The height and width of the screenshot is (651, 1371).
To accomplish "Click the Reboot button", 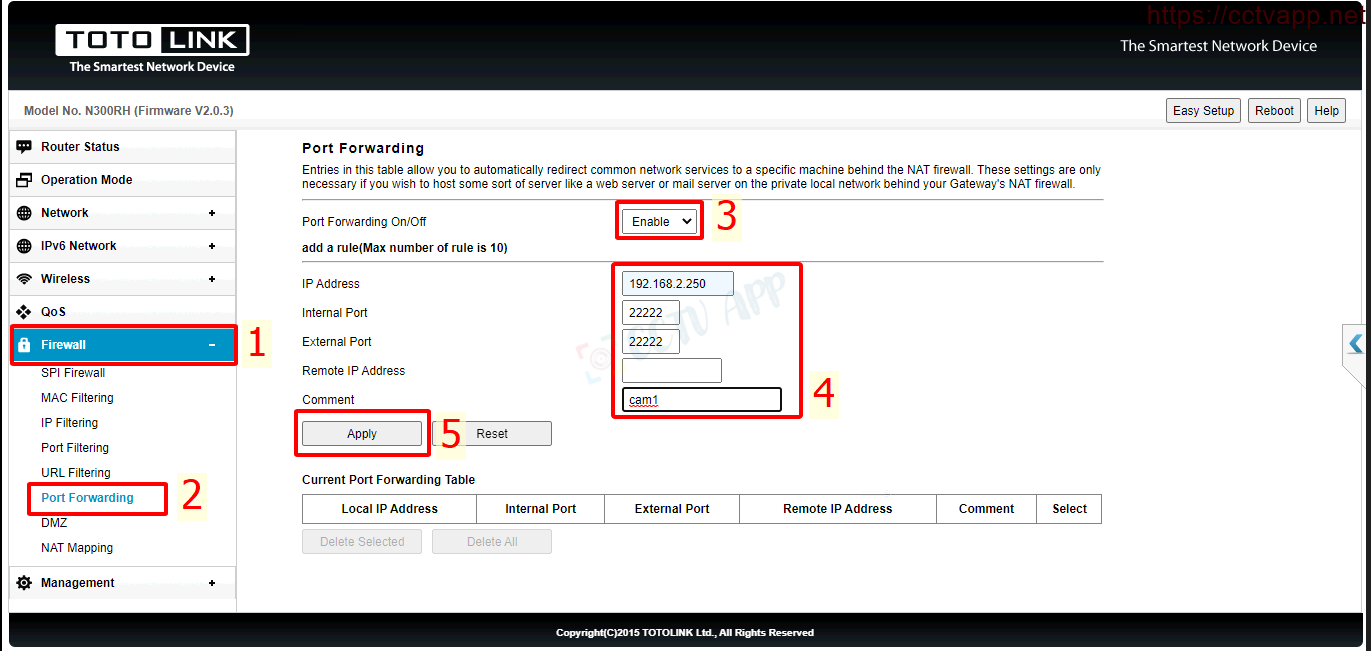I will (1274, 111).
